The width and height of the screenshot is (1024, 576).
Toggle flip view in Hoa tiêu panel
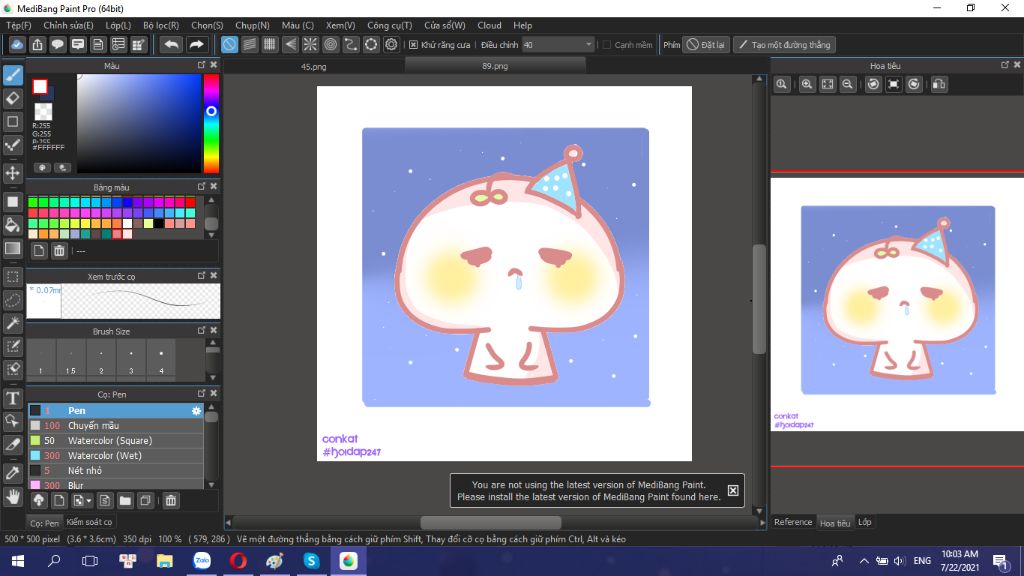[939, 84]
